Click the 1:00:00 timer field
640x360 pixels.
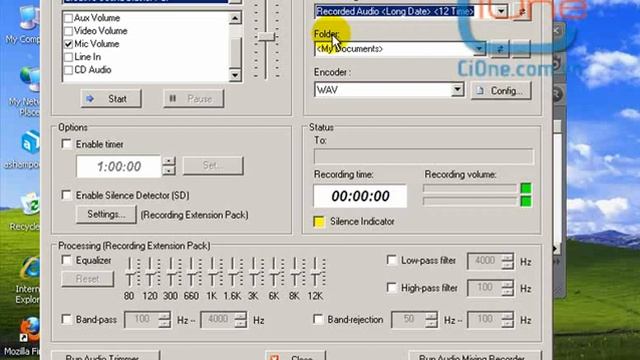tap(119, 166)
